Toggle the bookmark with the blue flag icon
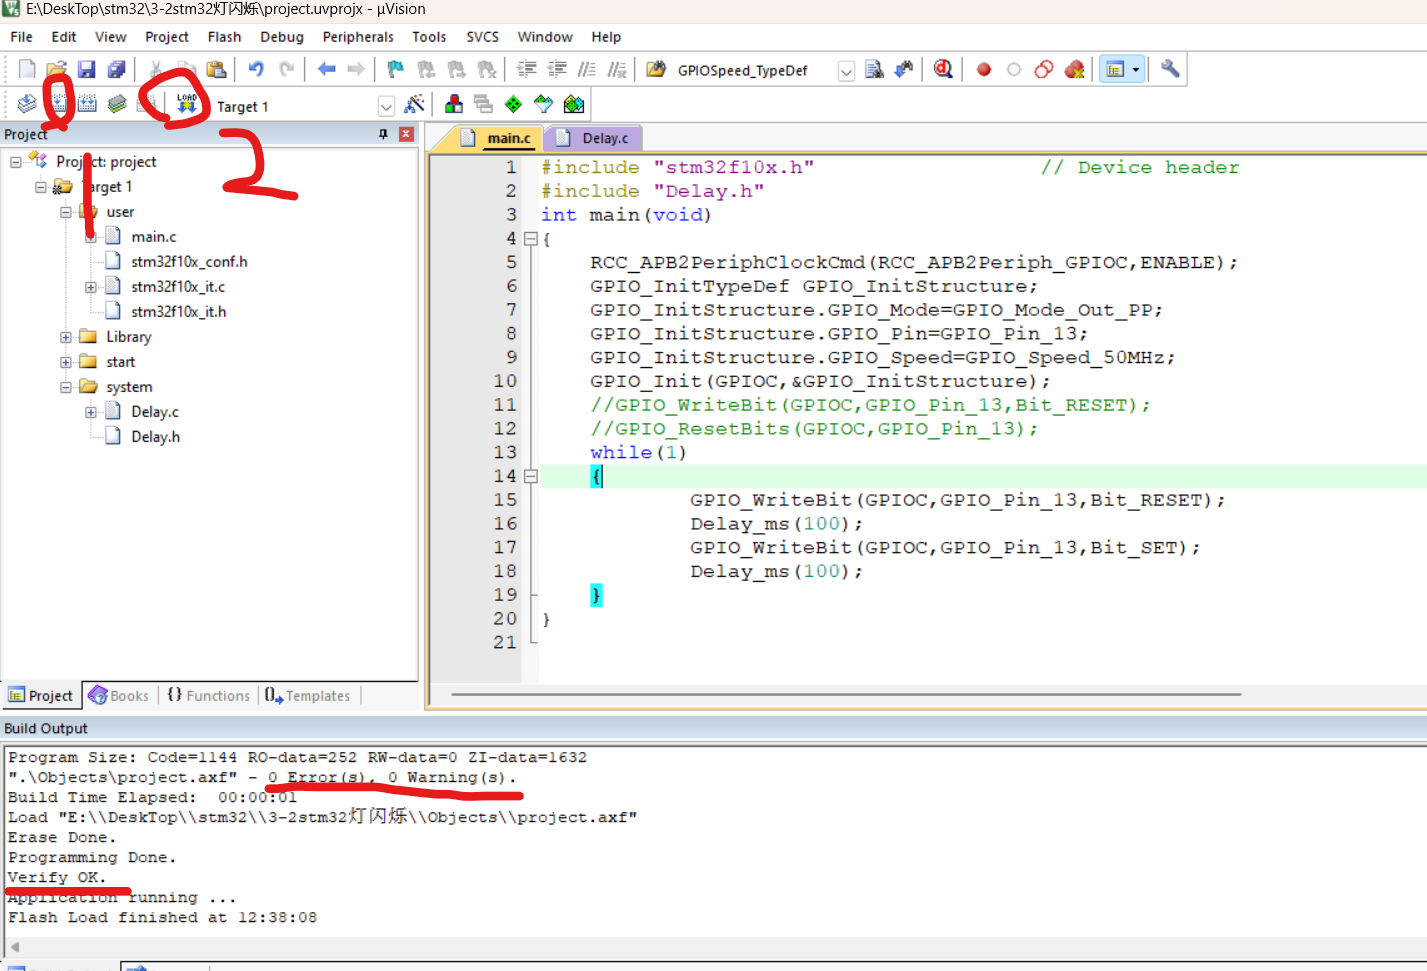The image size is (1427, 971). (x=396, y=69)
